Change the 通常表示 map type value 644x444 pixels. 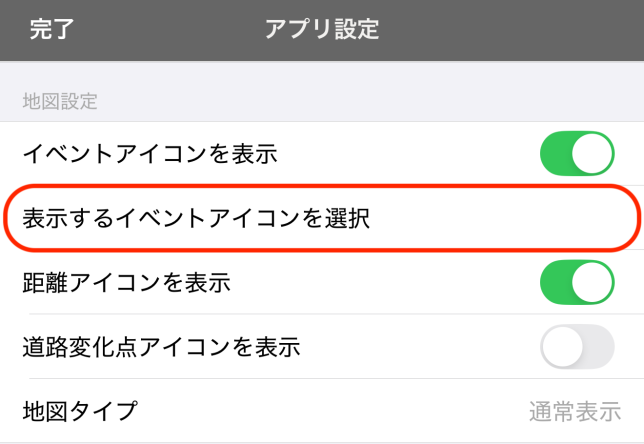[x=574, y=411]
